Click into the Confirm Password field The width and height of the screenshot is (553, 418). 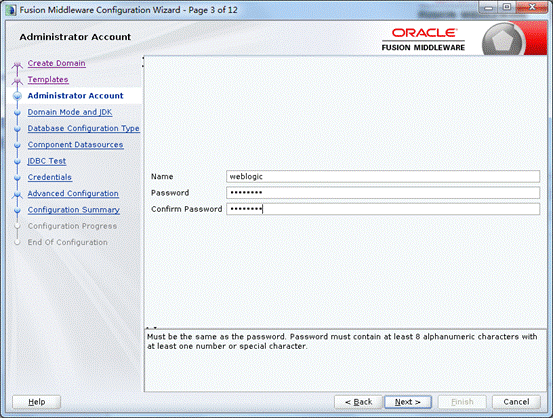pyautogui.click(x=383, y=209)
